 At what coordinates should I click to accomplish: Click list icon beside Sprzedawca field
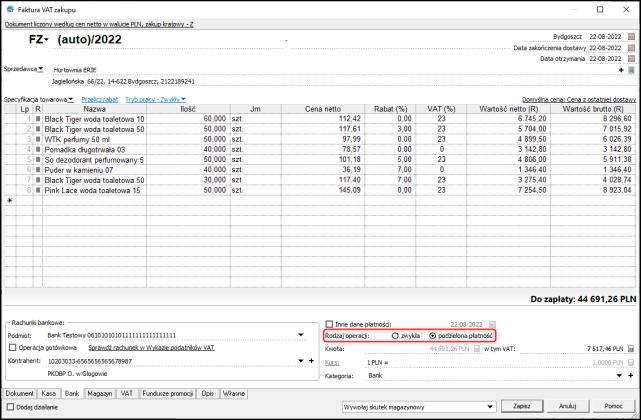tap(632, 70)
